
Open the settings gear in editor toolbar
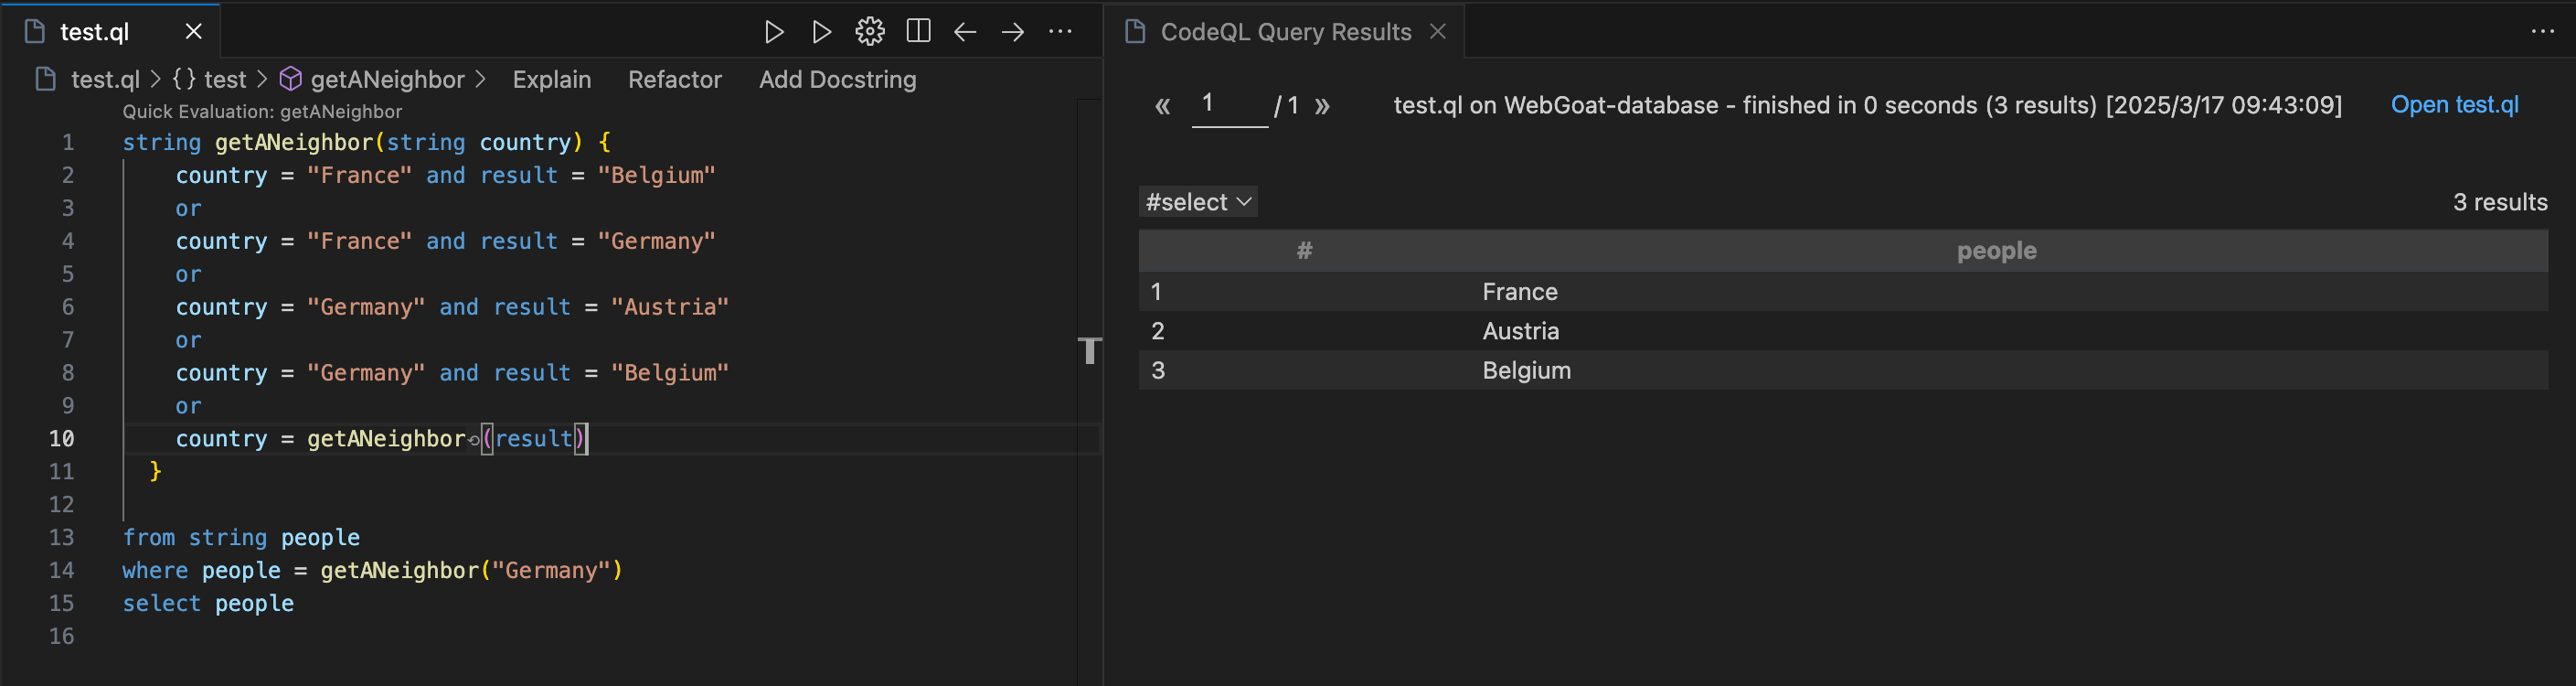tap(869, 32)
